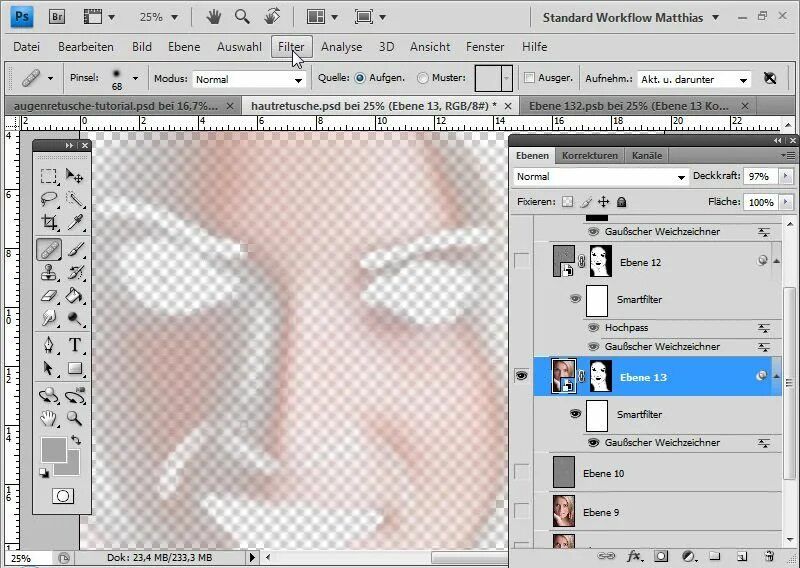Add a layer mask from panel bottom
Screen dimensions: 800x568
point(661,556)
